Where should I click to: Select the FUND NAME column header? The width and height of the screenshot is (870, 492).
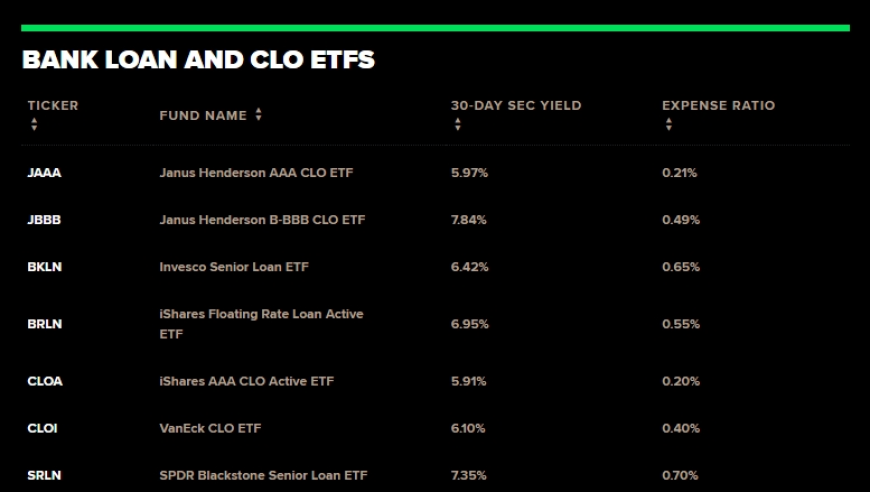point(203,115)
